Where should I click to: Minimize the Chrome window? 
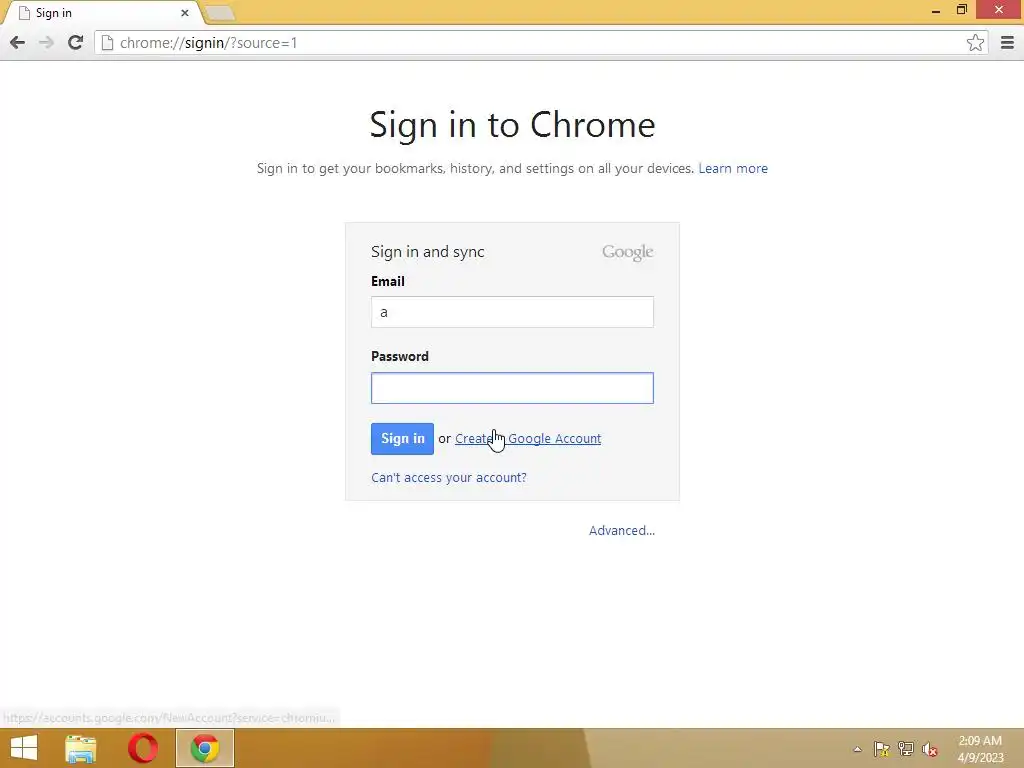coord(935,10)
